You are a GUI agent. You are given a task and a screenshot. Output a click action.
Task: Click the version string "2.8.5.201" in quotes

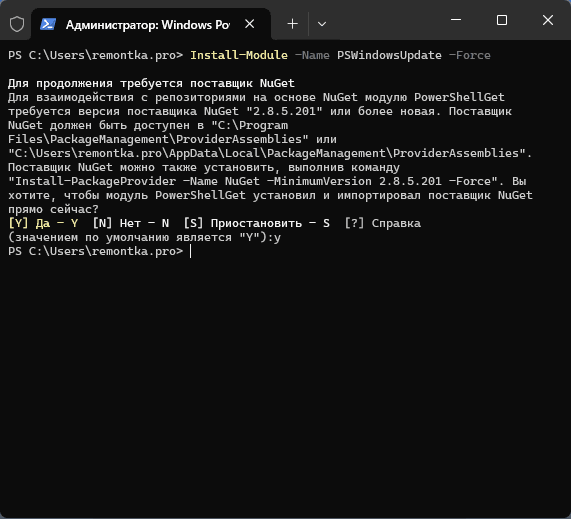point(284,111)
